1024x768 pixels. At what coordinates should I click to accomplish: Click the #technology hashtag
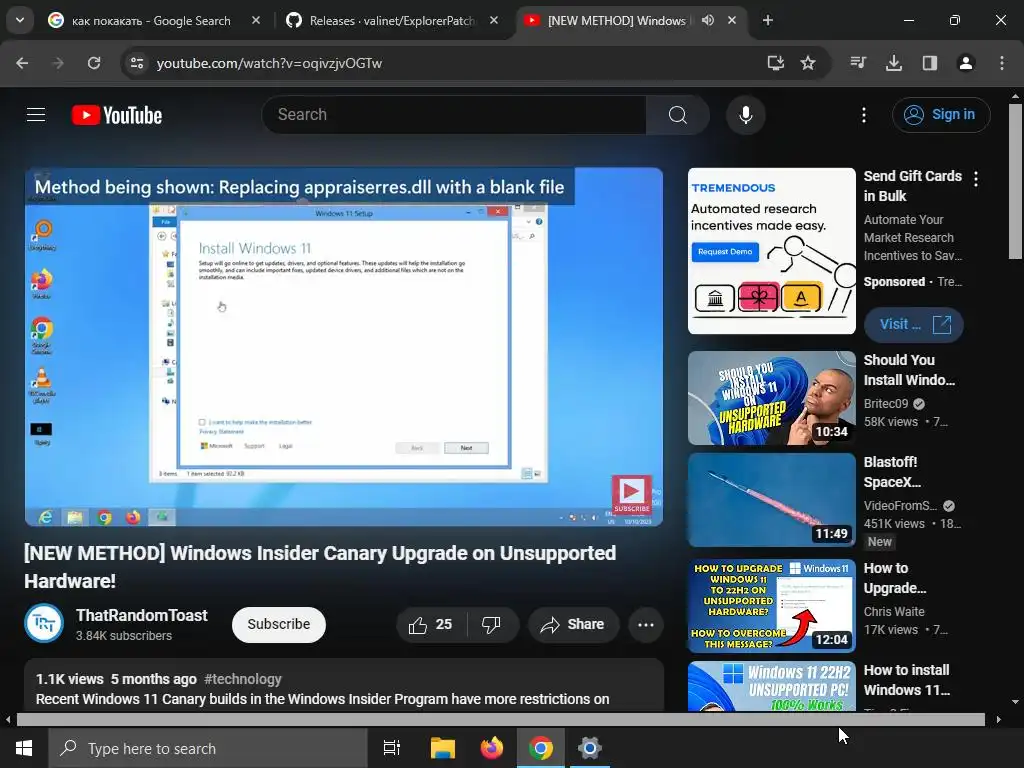point(243,679)
